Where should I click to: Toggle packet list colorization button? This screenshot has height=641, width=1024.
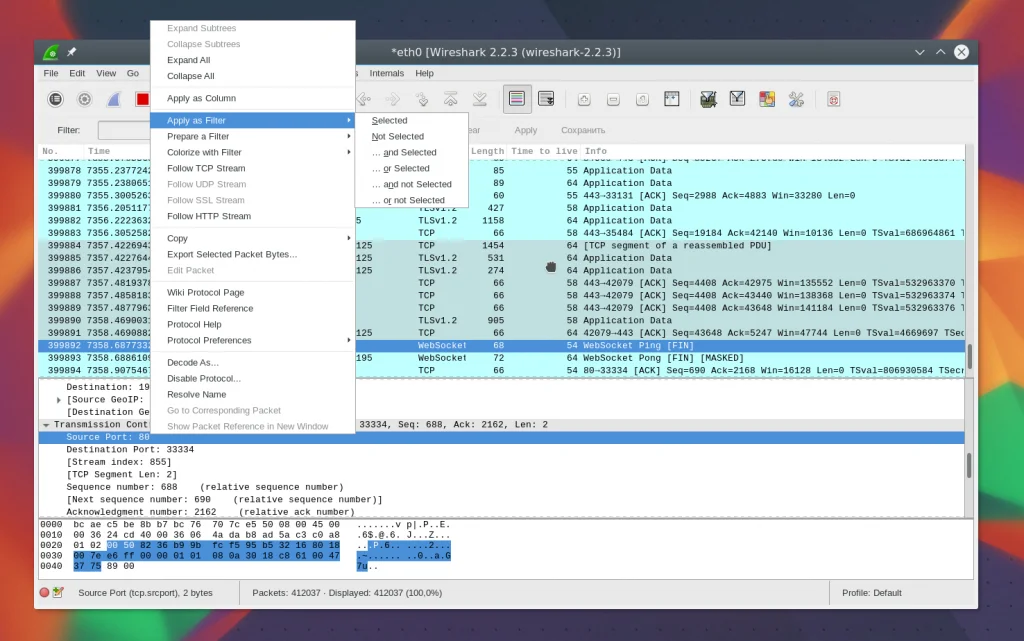517,99
